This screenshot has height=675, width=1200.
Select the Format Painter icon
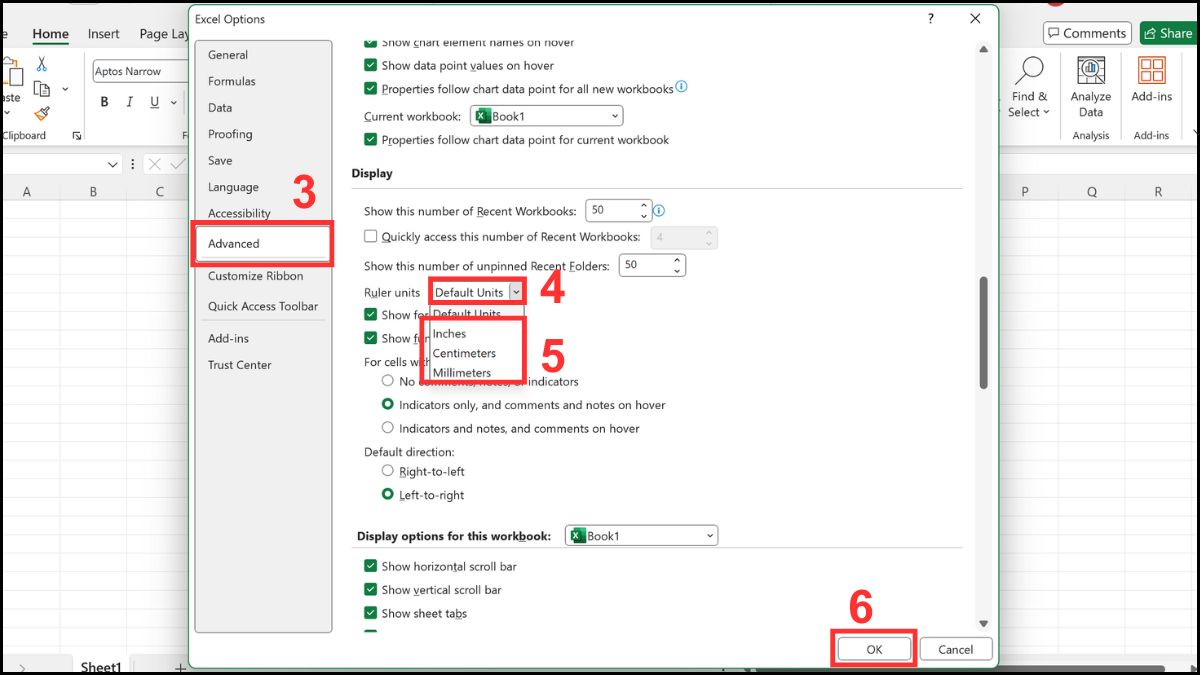click(43, 113)
